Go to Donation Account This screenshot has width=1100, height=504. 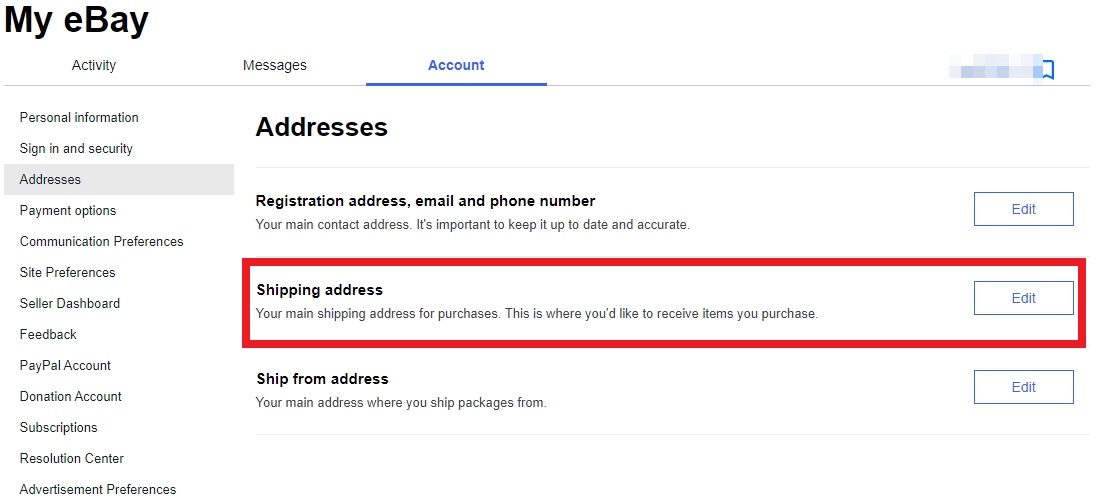click(x=71, y=396)
